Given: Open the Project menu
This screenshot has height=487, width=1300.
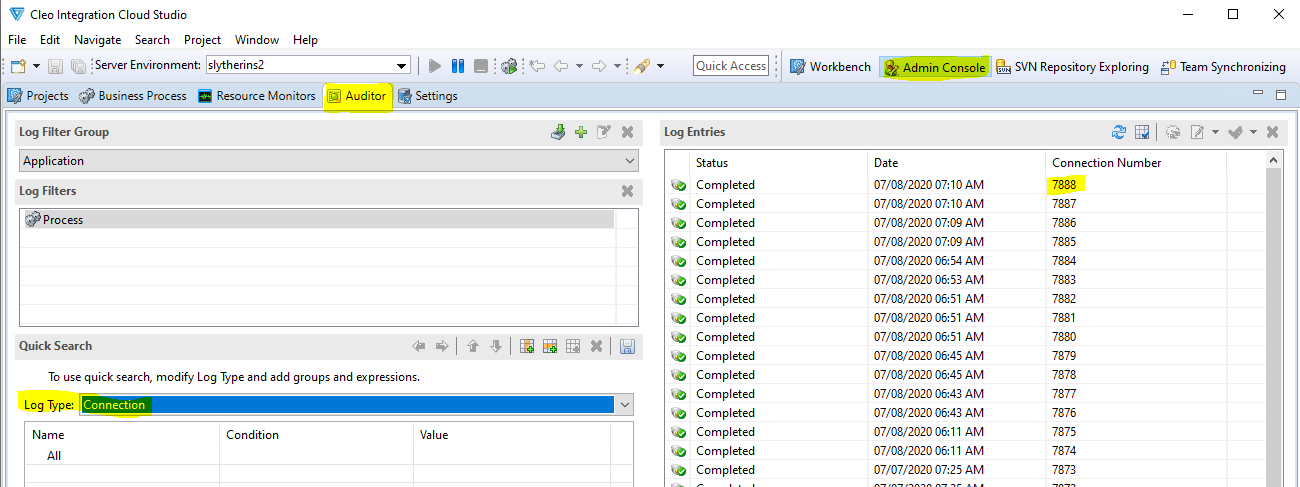Looking at the screenshot, I should pyautogui.click(x=203, y=40).
